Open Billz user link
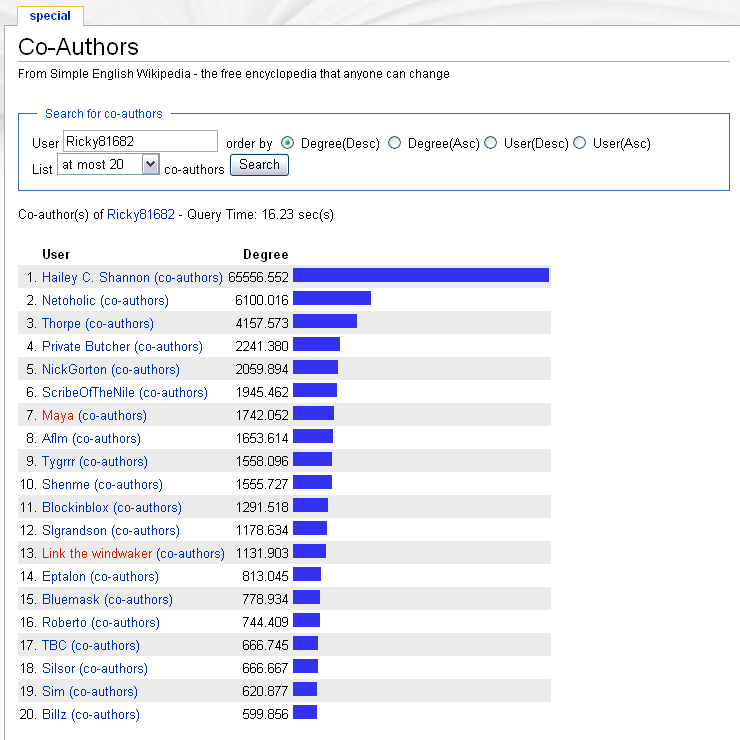The image size is (740, 740). (x=54, y=715)
